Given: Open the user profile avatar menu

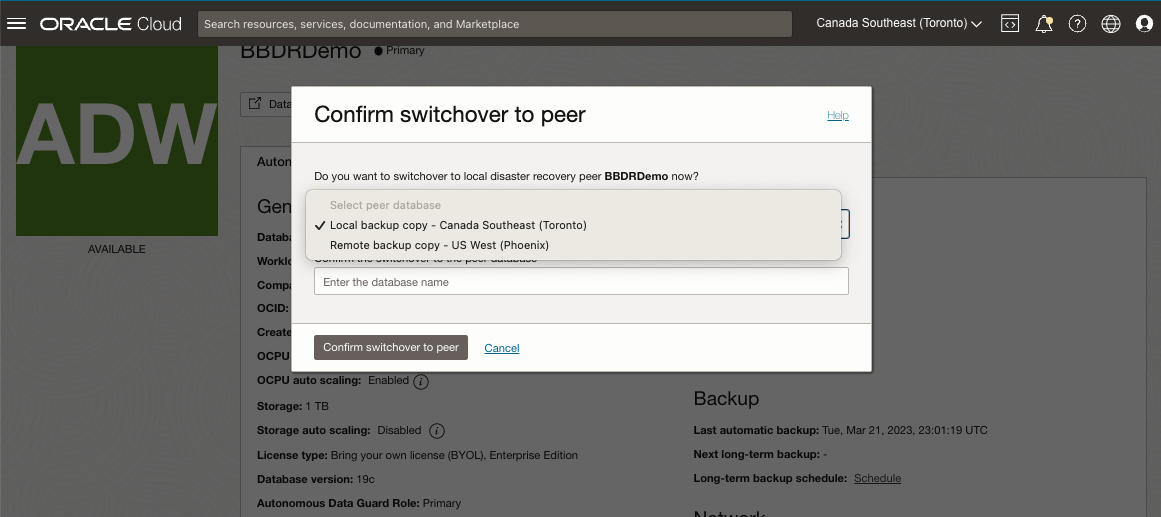Looking at the screenshot, I should pos(1145,23).
